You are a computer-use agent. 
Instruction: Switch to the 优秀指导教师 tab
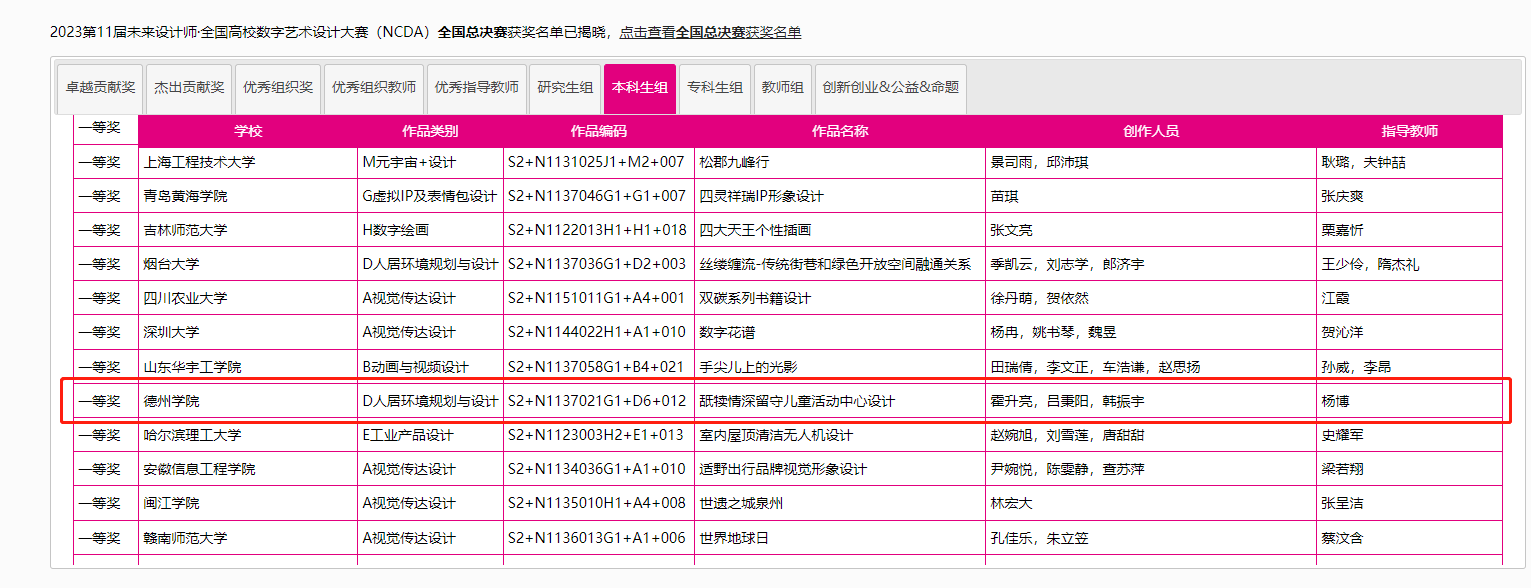(x=476, y=88)
